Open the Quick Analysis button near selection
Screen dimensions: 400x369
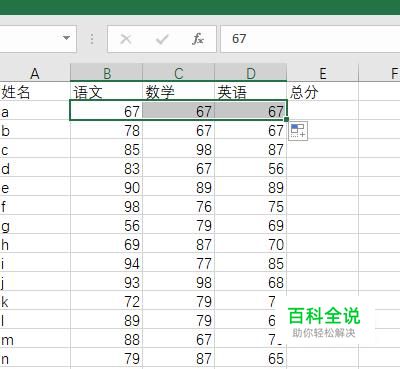(298, 131)
